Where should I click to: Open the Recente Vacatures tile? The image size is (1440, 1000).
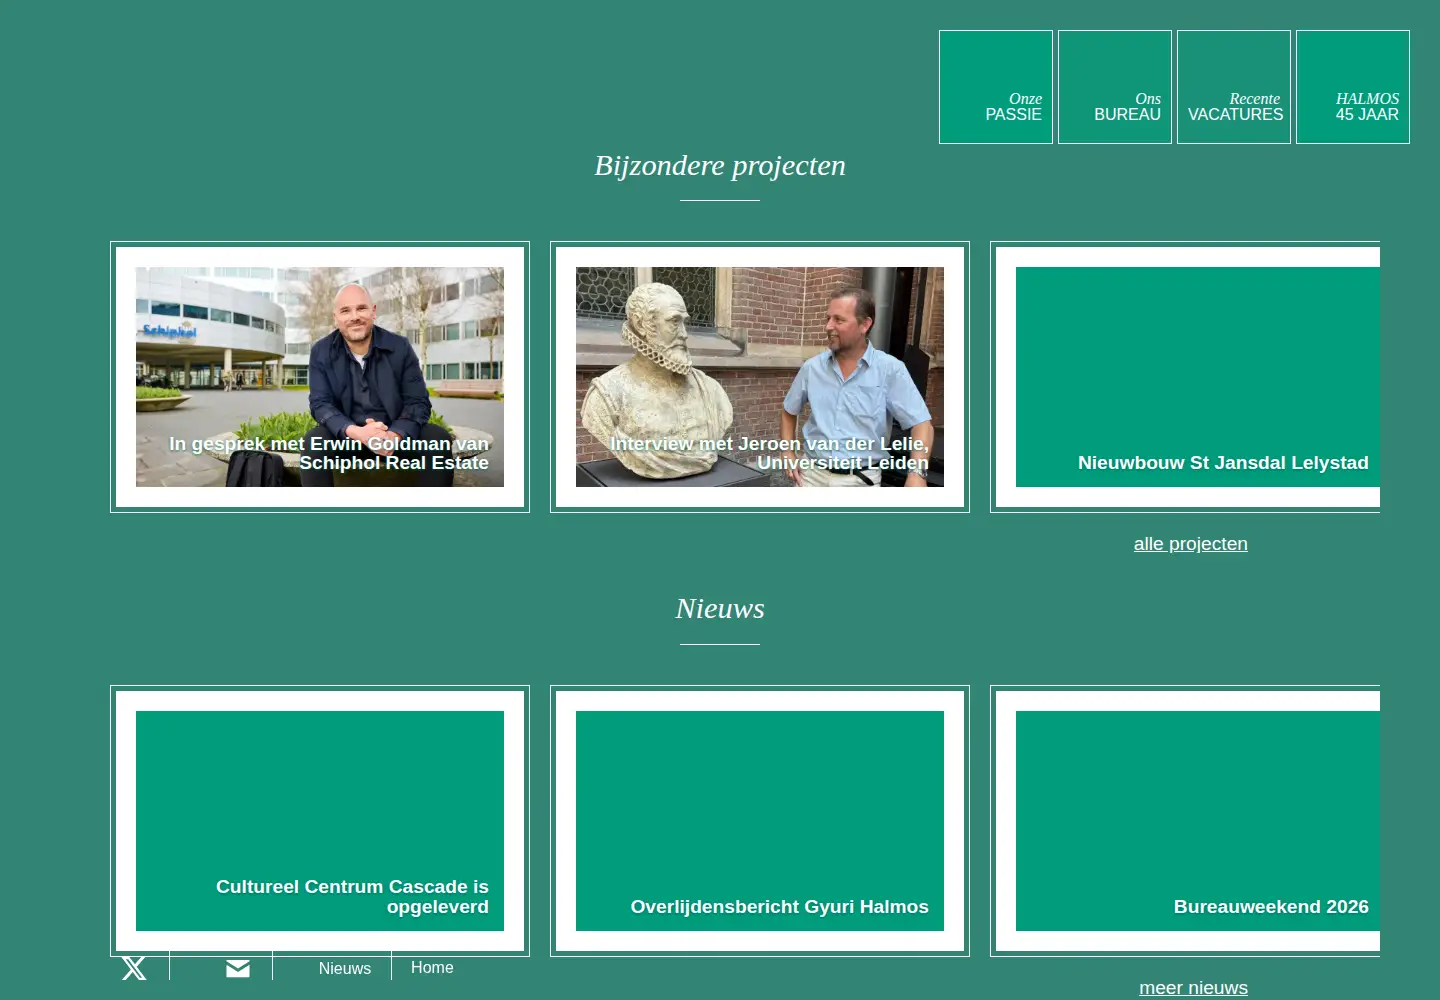(x=1234, y=87)
